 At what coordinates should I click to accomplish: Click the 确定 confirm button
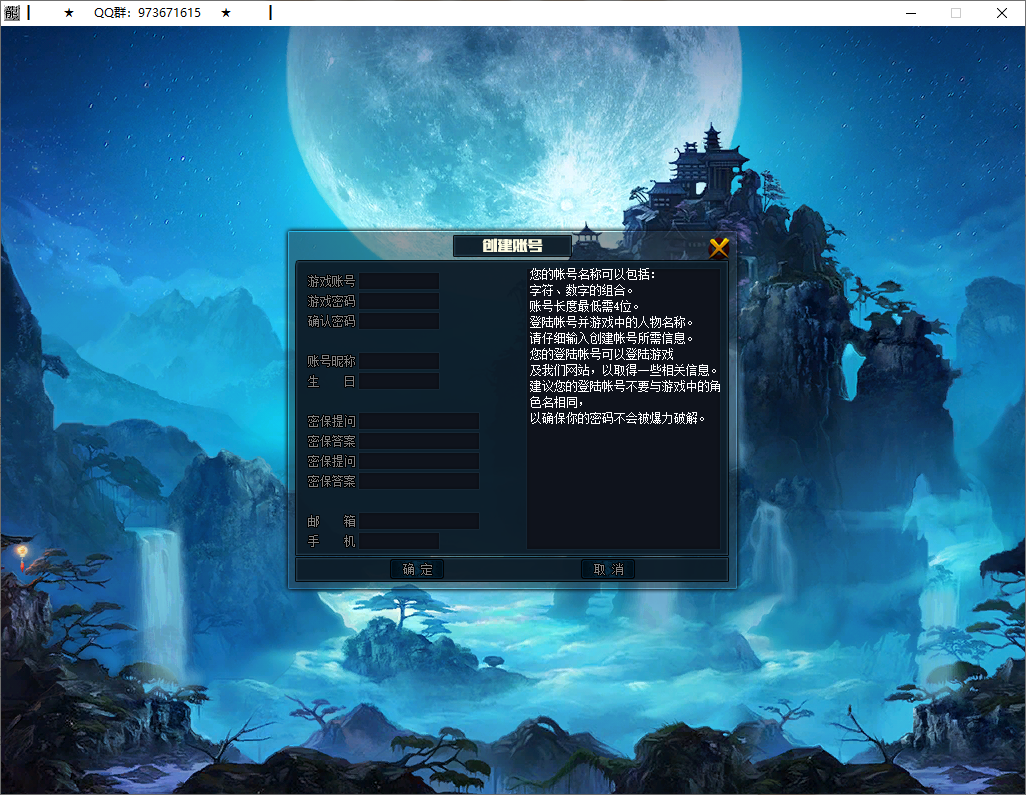[x=417, y=568]
